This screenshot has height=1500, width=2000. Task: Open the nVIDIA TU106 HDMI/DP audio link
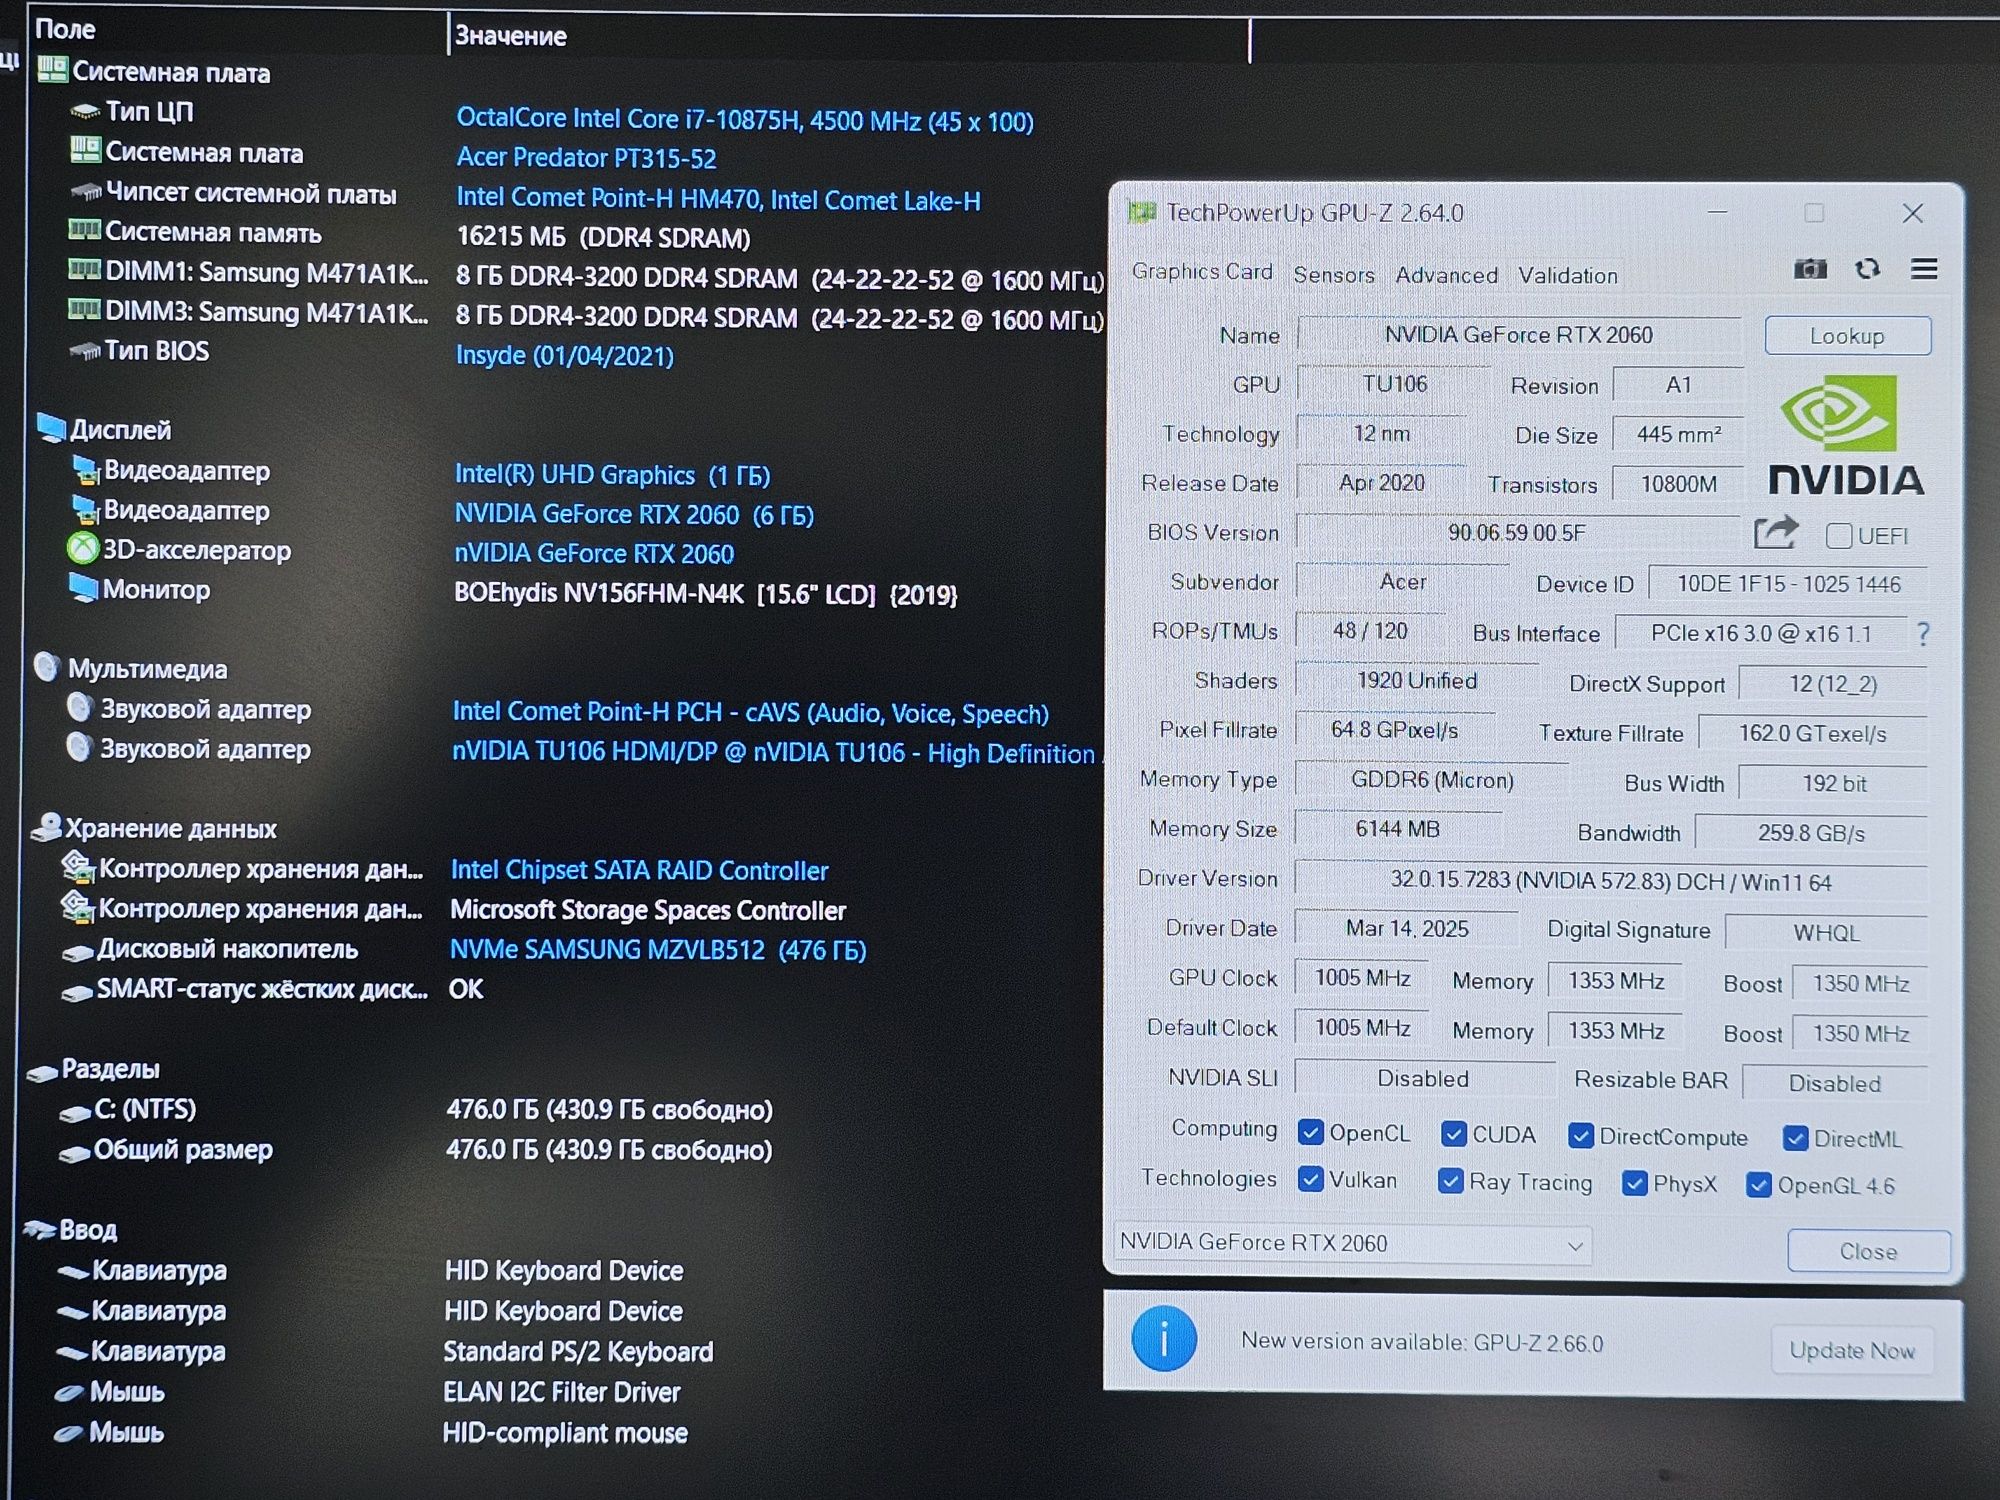pyautogui.click(x=774, y=752)
